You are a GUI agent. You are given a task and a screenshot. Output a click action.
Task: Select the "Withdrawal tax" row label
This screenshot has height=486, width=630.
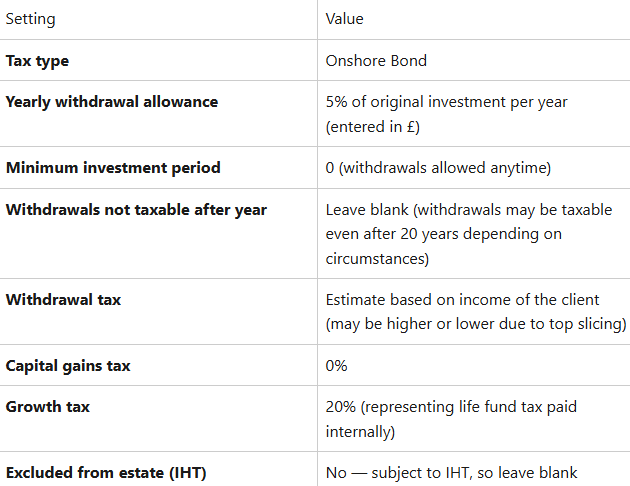coord(63,300)
